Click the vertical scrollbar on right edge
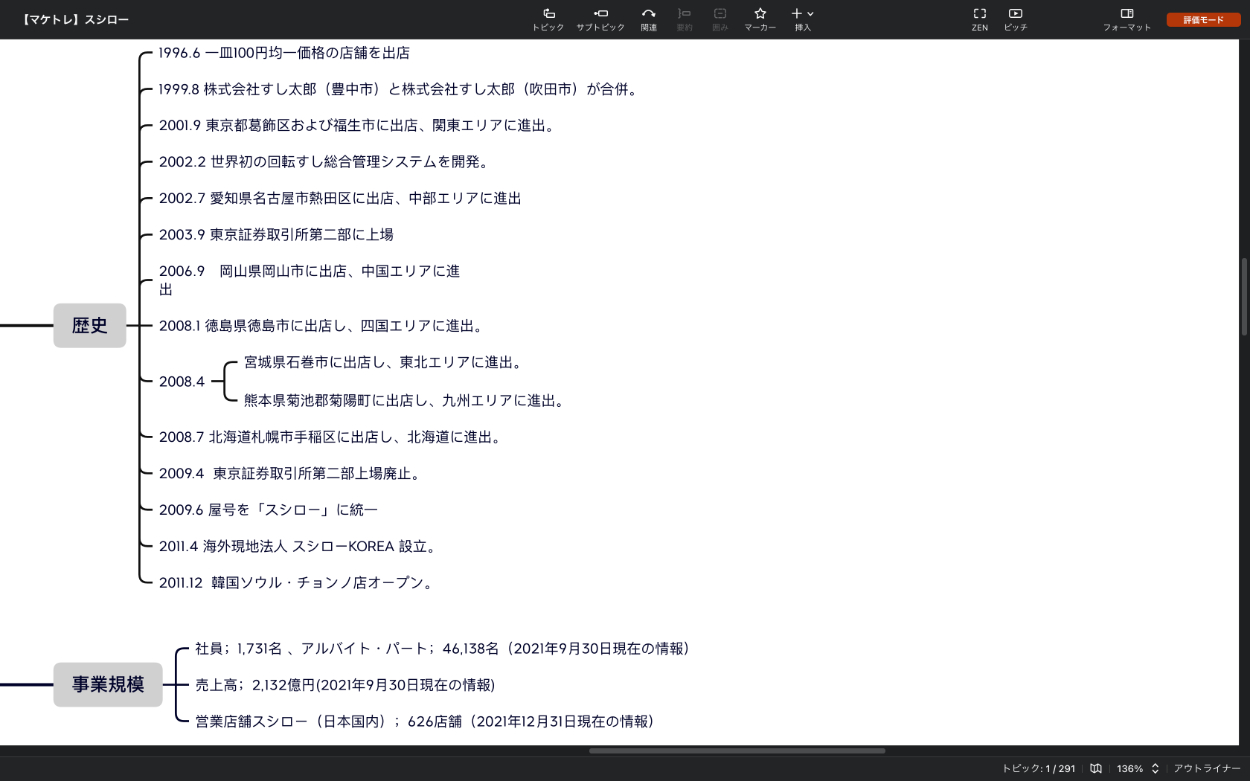This screenshot has width=1250, height=781. [1244, 296]
